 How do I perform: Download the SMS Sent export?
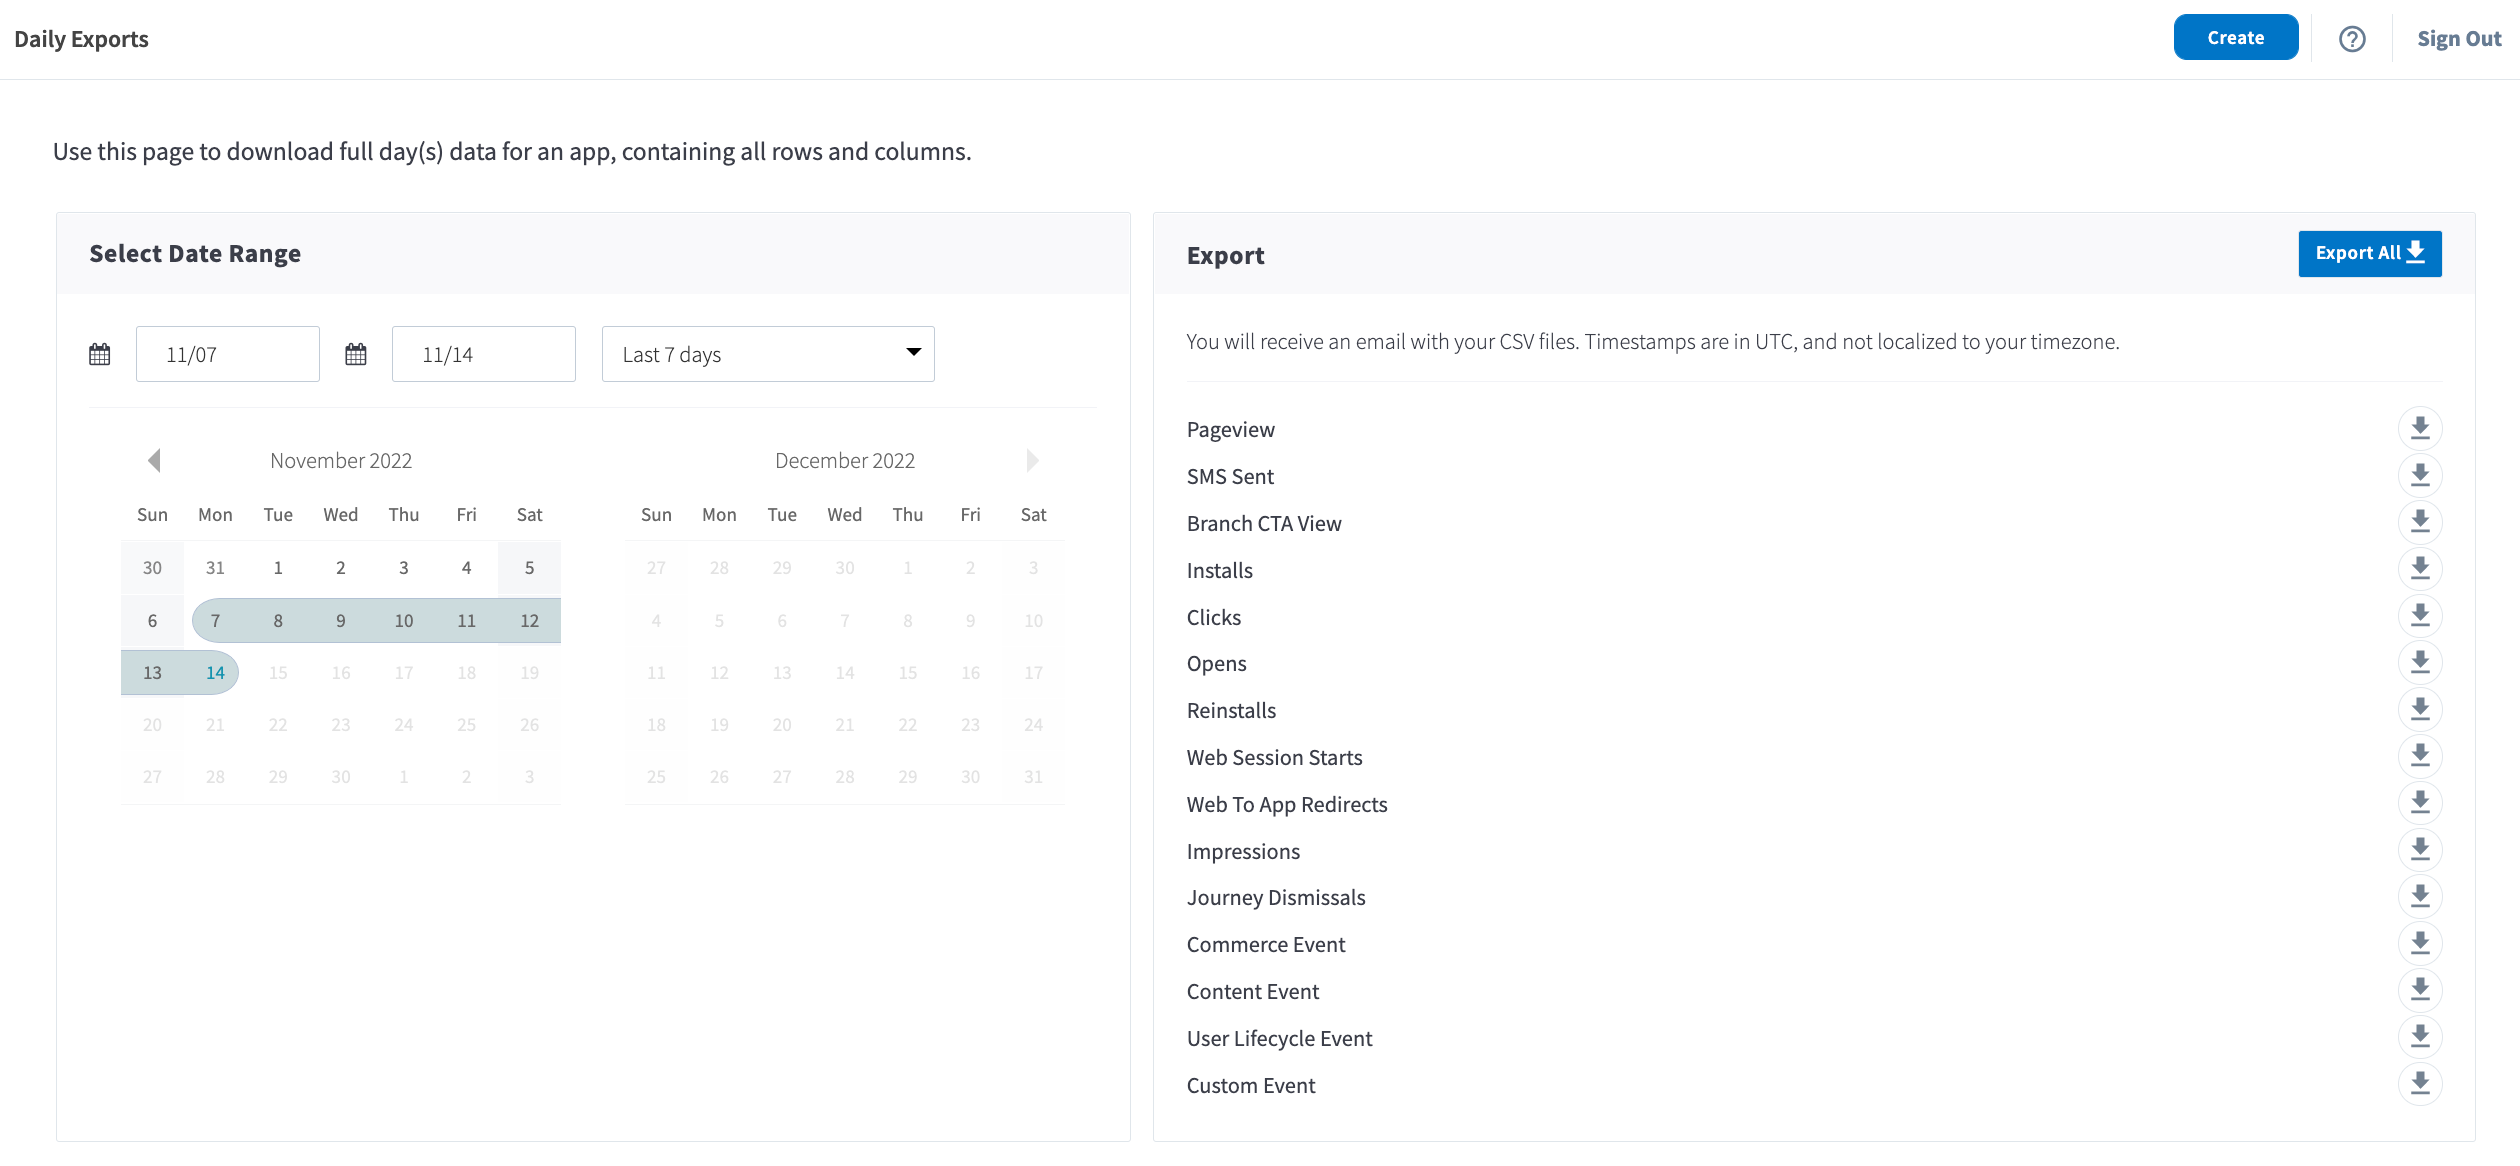pos(2419,476)
